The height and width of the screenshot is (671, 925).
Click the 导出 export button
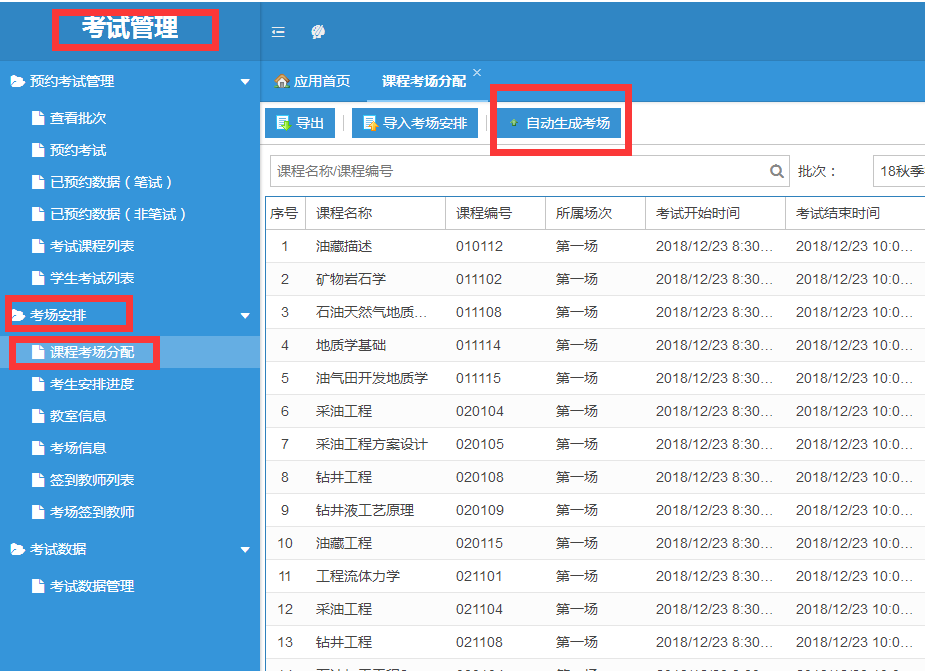point(300,123)
